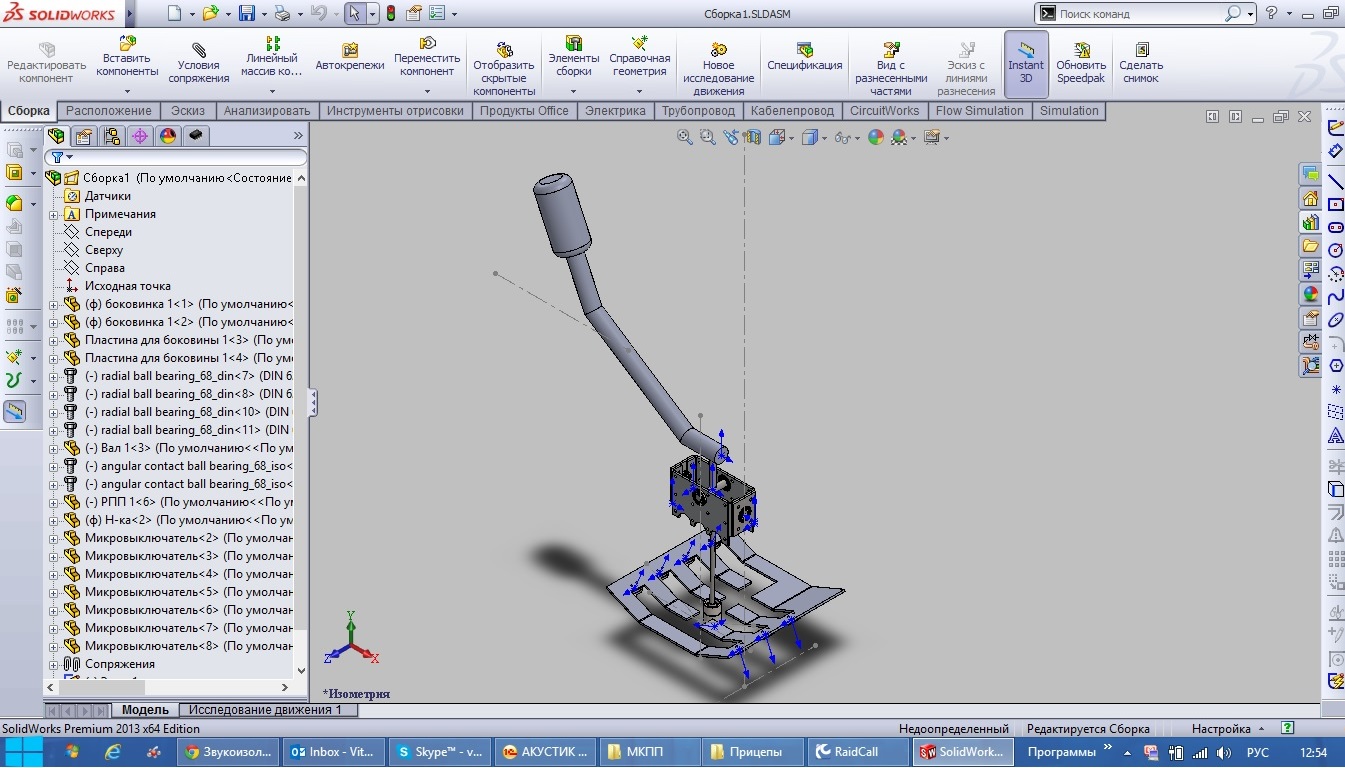Click the appearance color sphere in view toolbar
Image resolution: width=1345 pixels, height=768 pixels.
click(x=876, y=137)
